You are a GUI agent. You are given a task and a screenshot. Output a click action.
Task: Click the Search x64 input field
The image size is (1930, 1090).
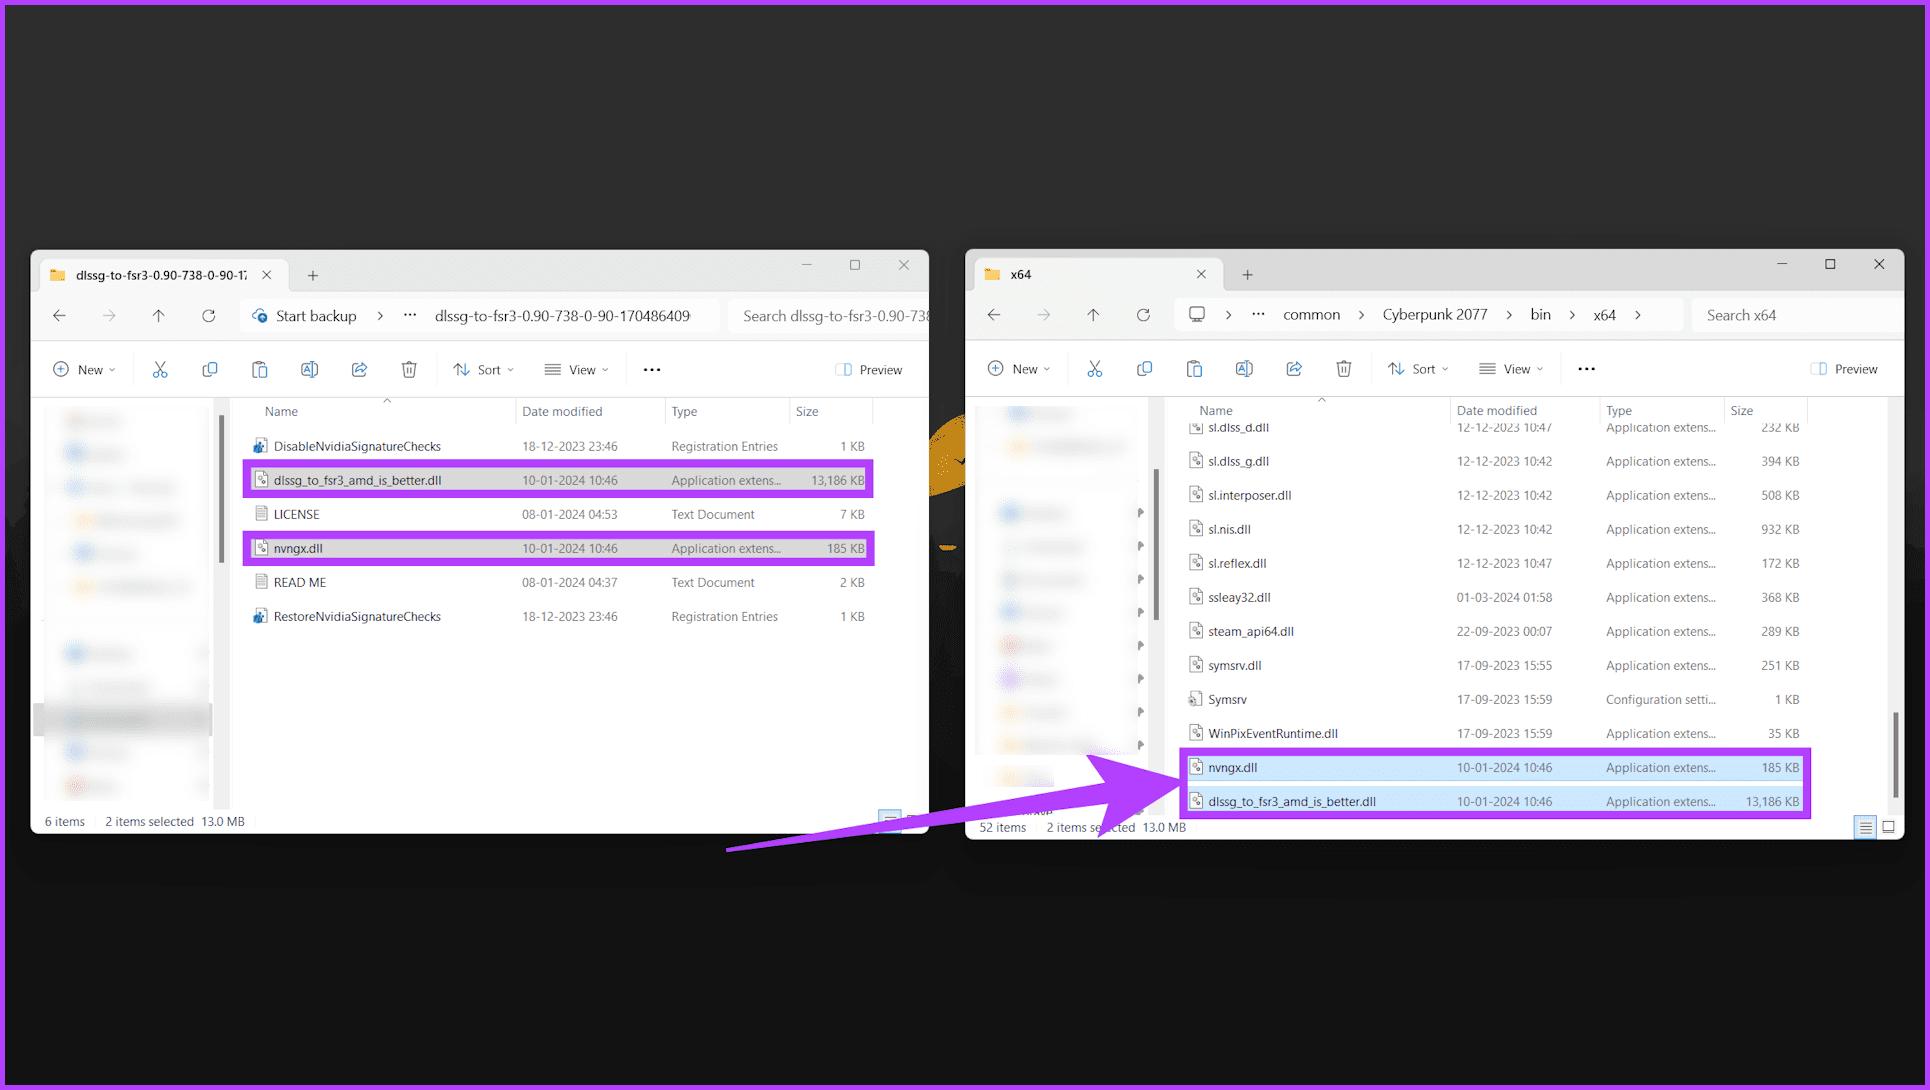click(1796, 315)
